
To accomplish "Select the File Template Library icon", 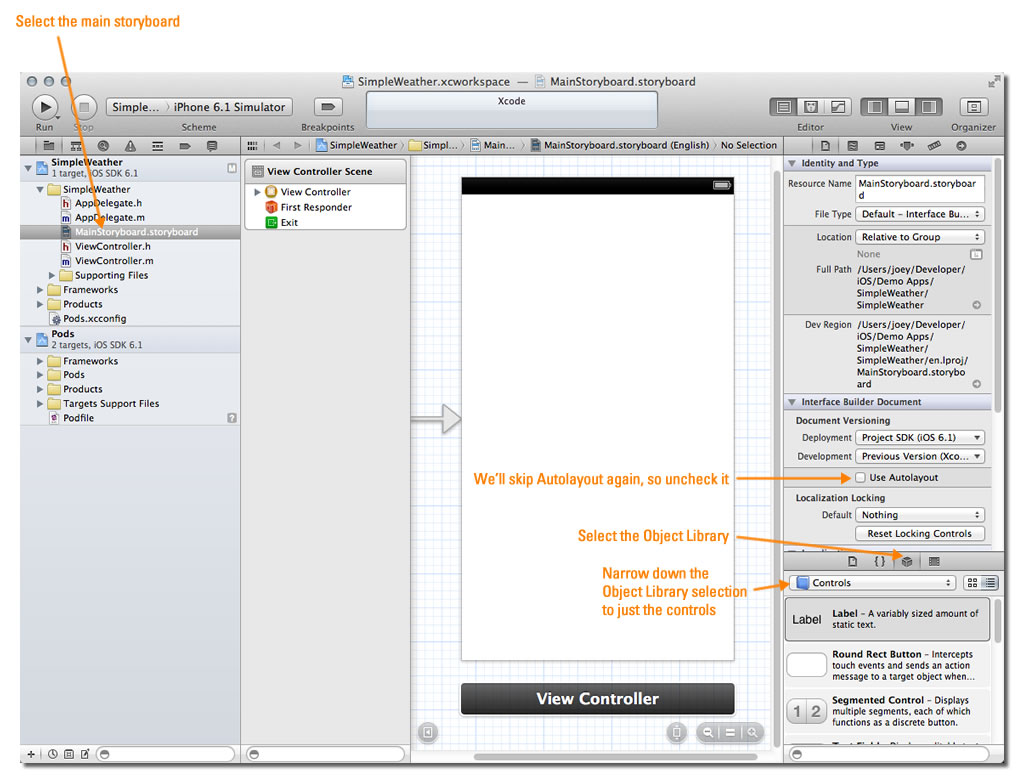I will pyautogui.click(x=852, y=561).
